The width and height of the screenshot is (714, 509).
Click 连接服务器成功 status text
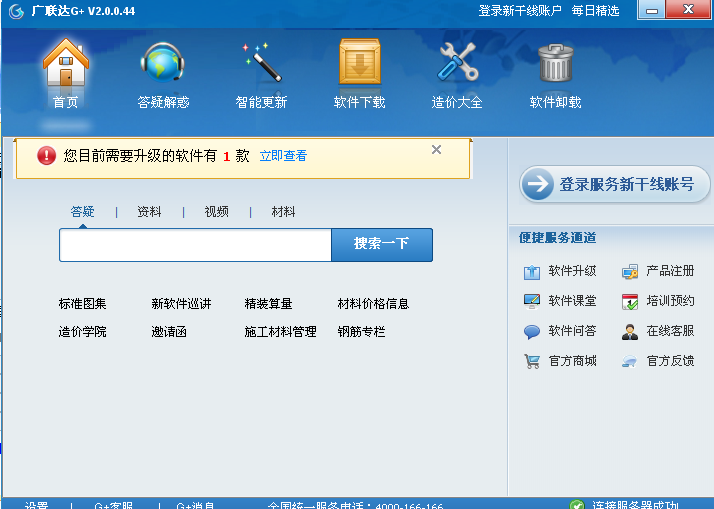click(x=635, y=505)
